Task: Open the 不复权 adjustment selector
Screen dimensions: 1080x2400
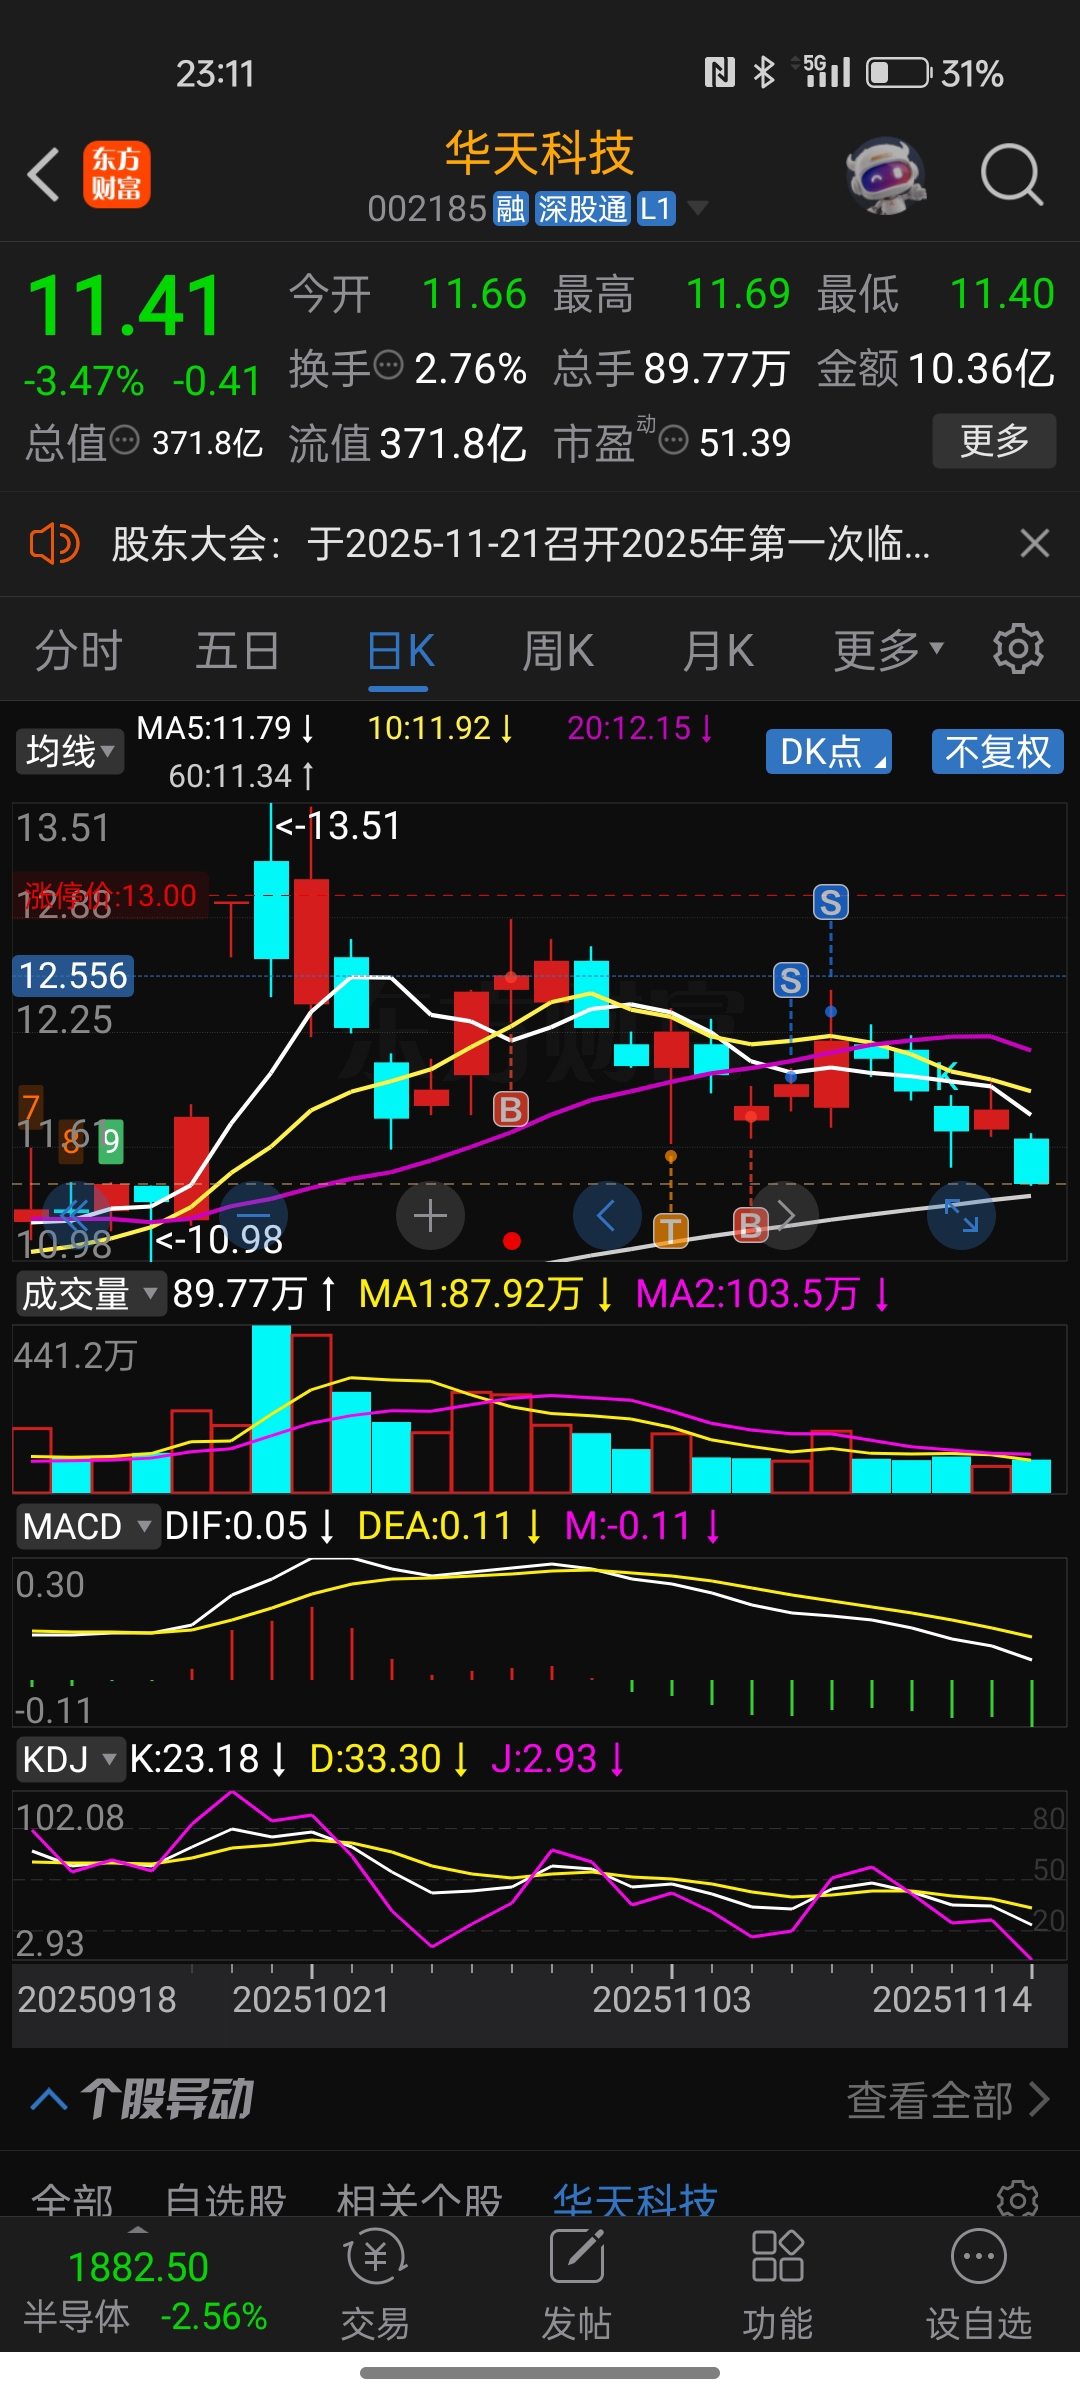Action: pyautogui.click(x=998, y=751)
